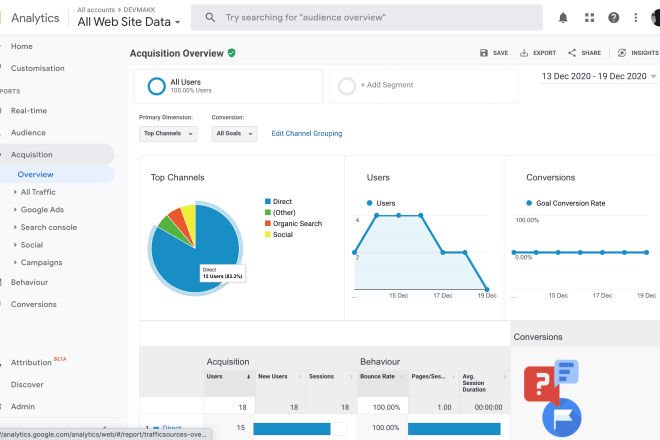Viewport: 660px width, 440px height.
Task: Click Edit Channel Grouping link
Action: (x=306, y=133)
